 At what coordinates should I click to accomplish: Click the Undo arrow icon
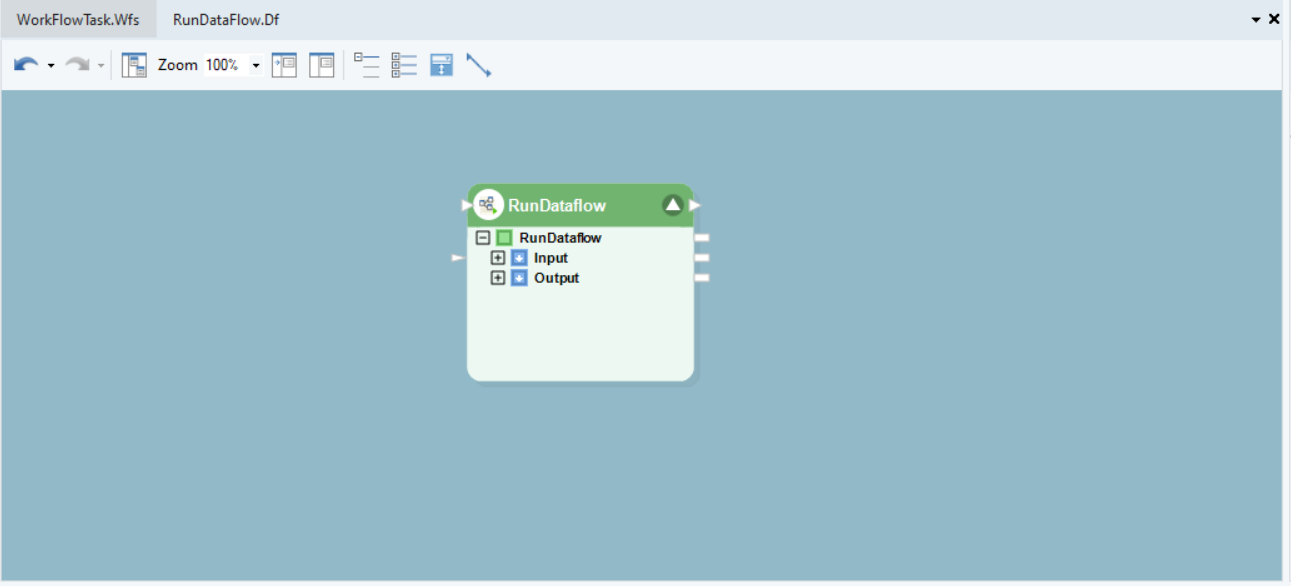pos(25,65)
